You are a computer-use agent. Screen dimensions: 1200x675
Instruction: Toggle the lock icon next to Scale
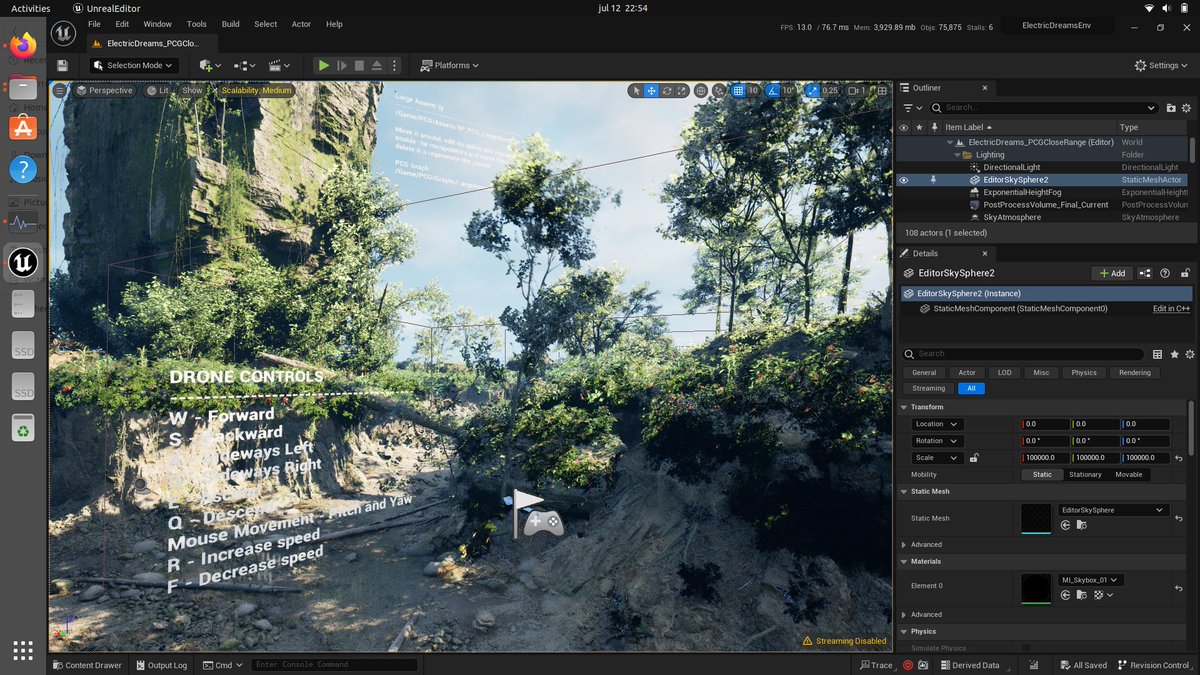[974, 458]
